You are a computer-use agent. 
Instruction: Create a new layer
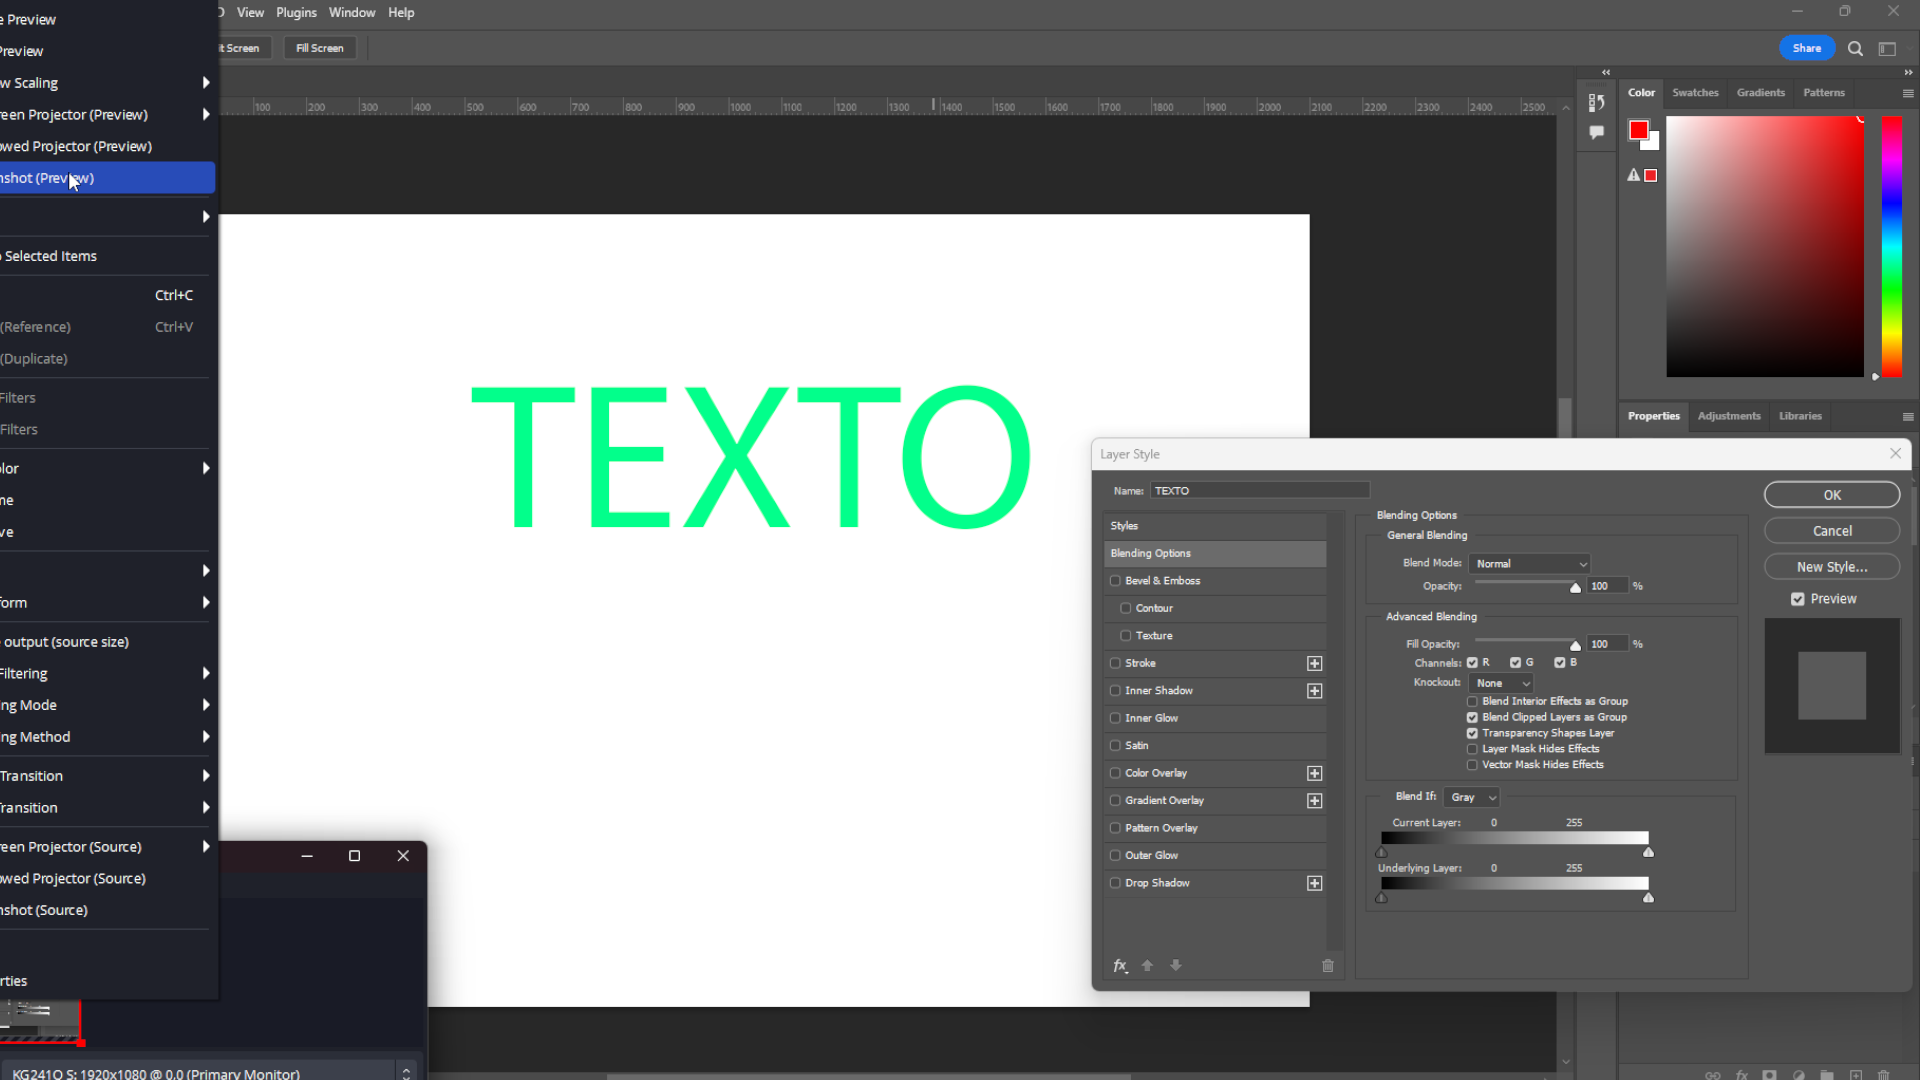click(1856, 1075)
